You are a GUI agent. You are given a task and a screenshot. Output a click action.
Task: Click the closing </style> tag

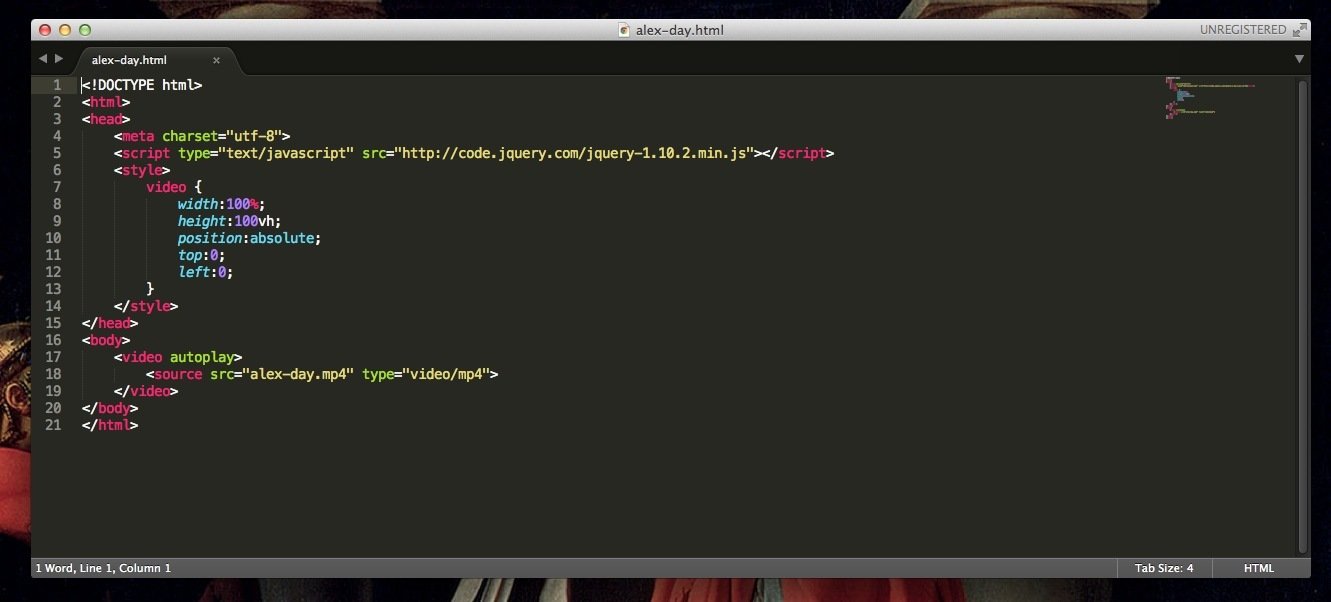146,306
